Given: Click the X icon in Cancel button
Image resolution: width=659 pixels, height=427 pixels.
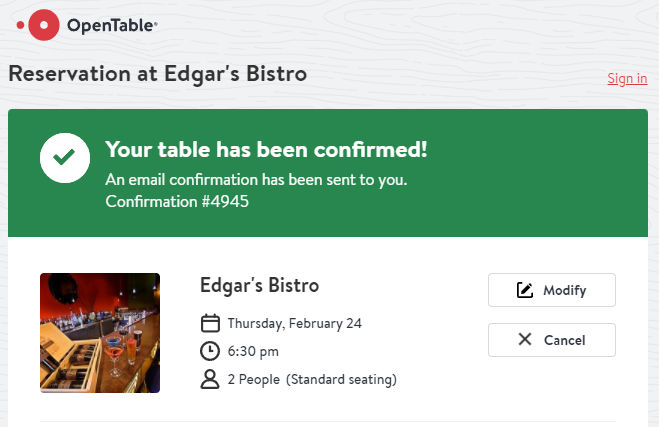Looking at the screenshot, I should (x=525, y=340).
